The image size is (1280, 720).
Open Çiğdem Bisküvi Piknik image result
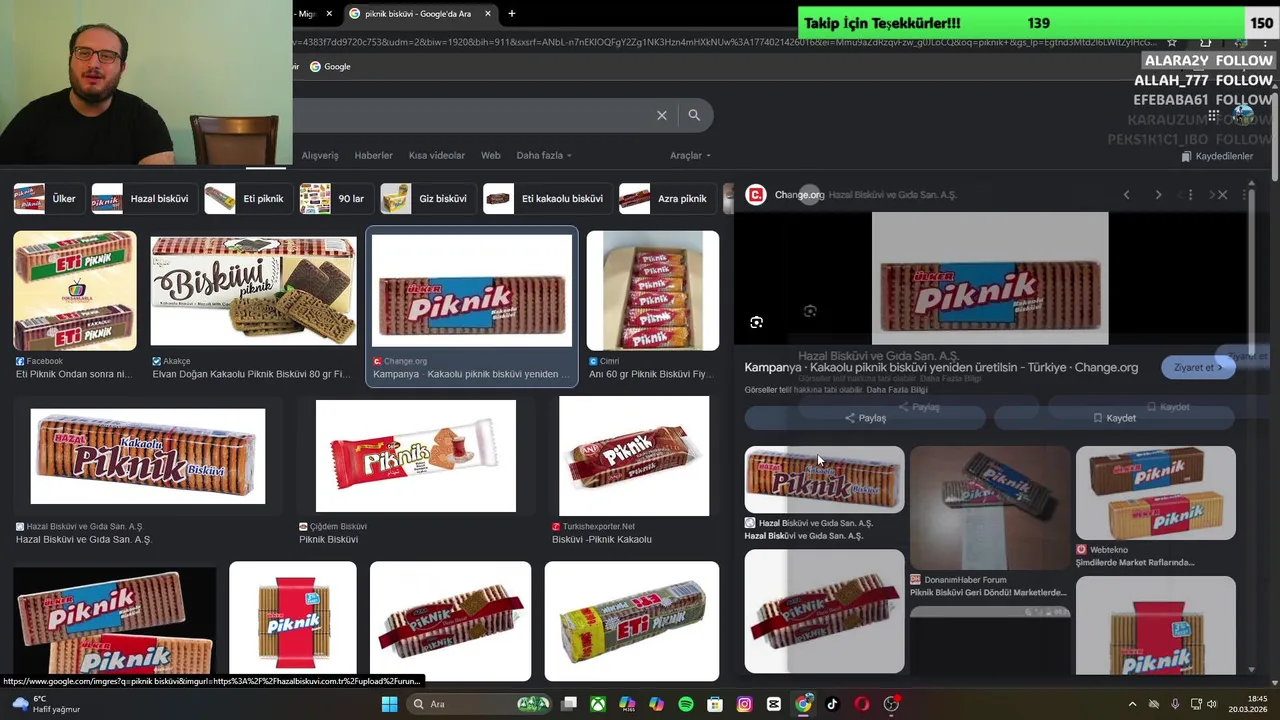pyautogui.click(x=416, y=456)
